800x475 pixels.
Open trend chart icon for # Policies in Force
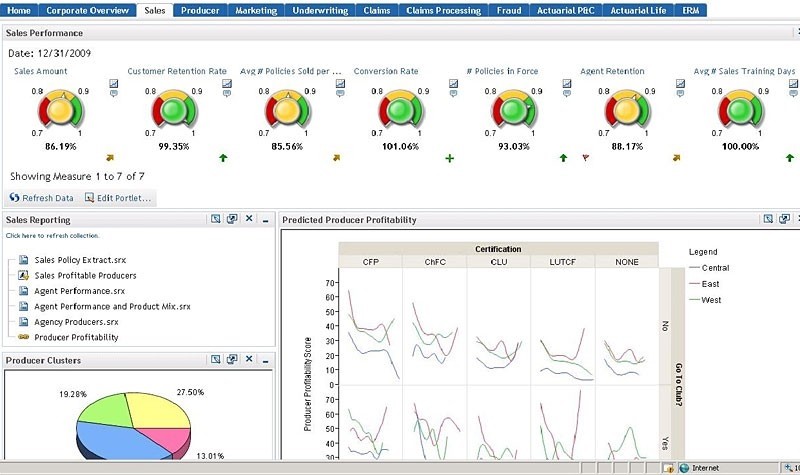coord(567,83)
